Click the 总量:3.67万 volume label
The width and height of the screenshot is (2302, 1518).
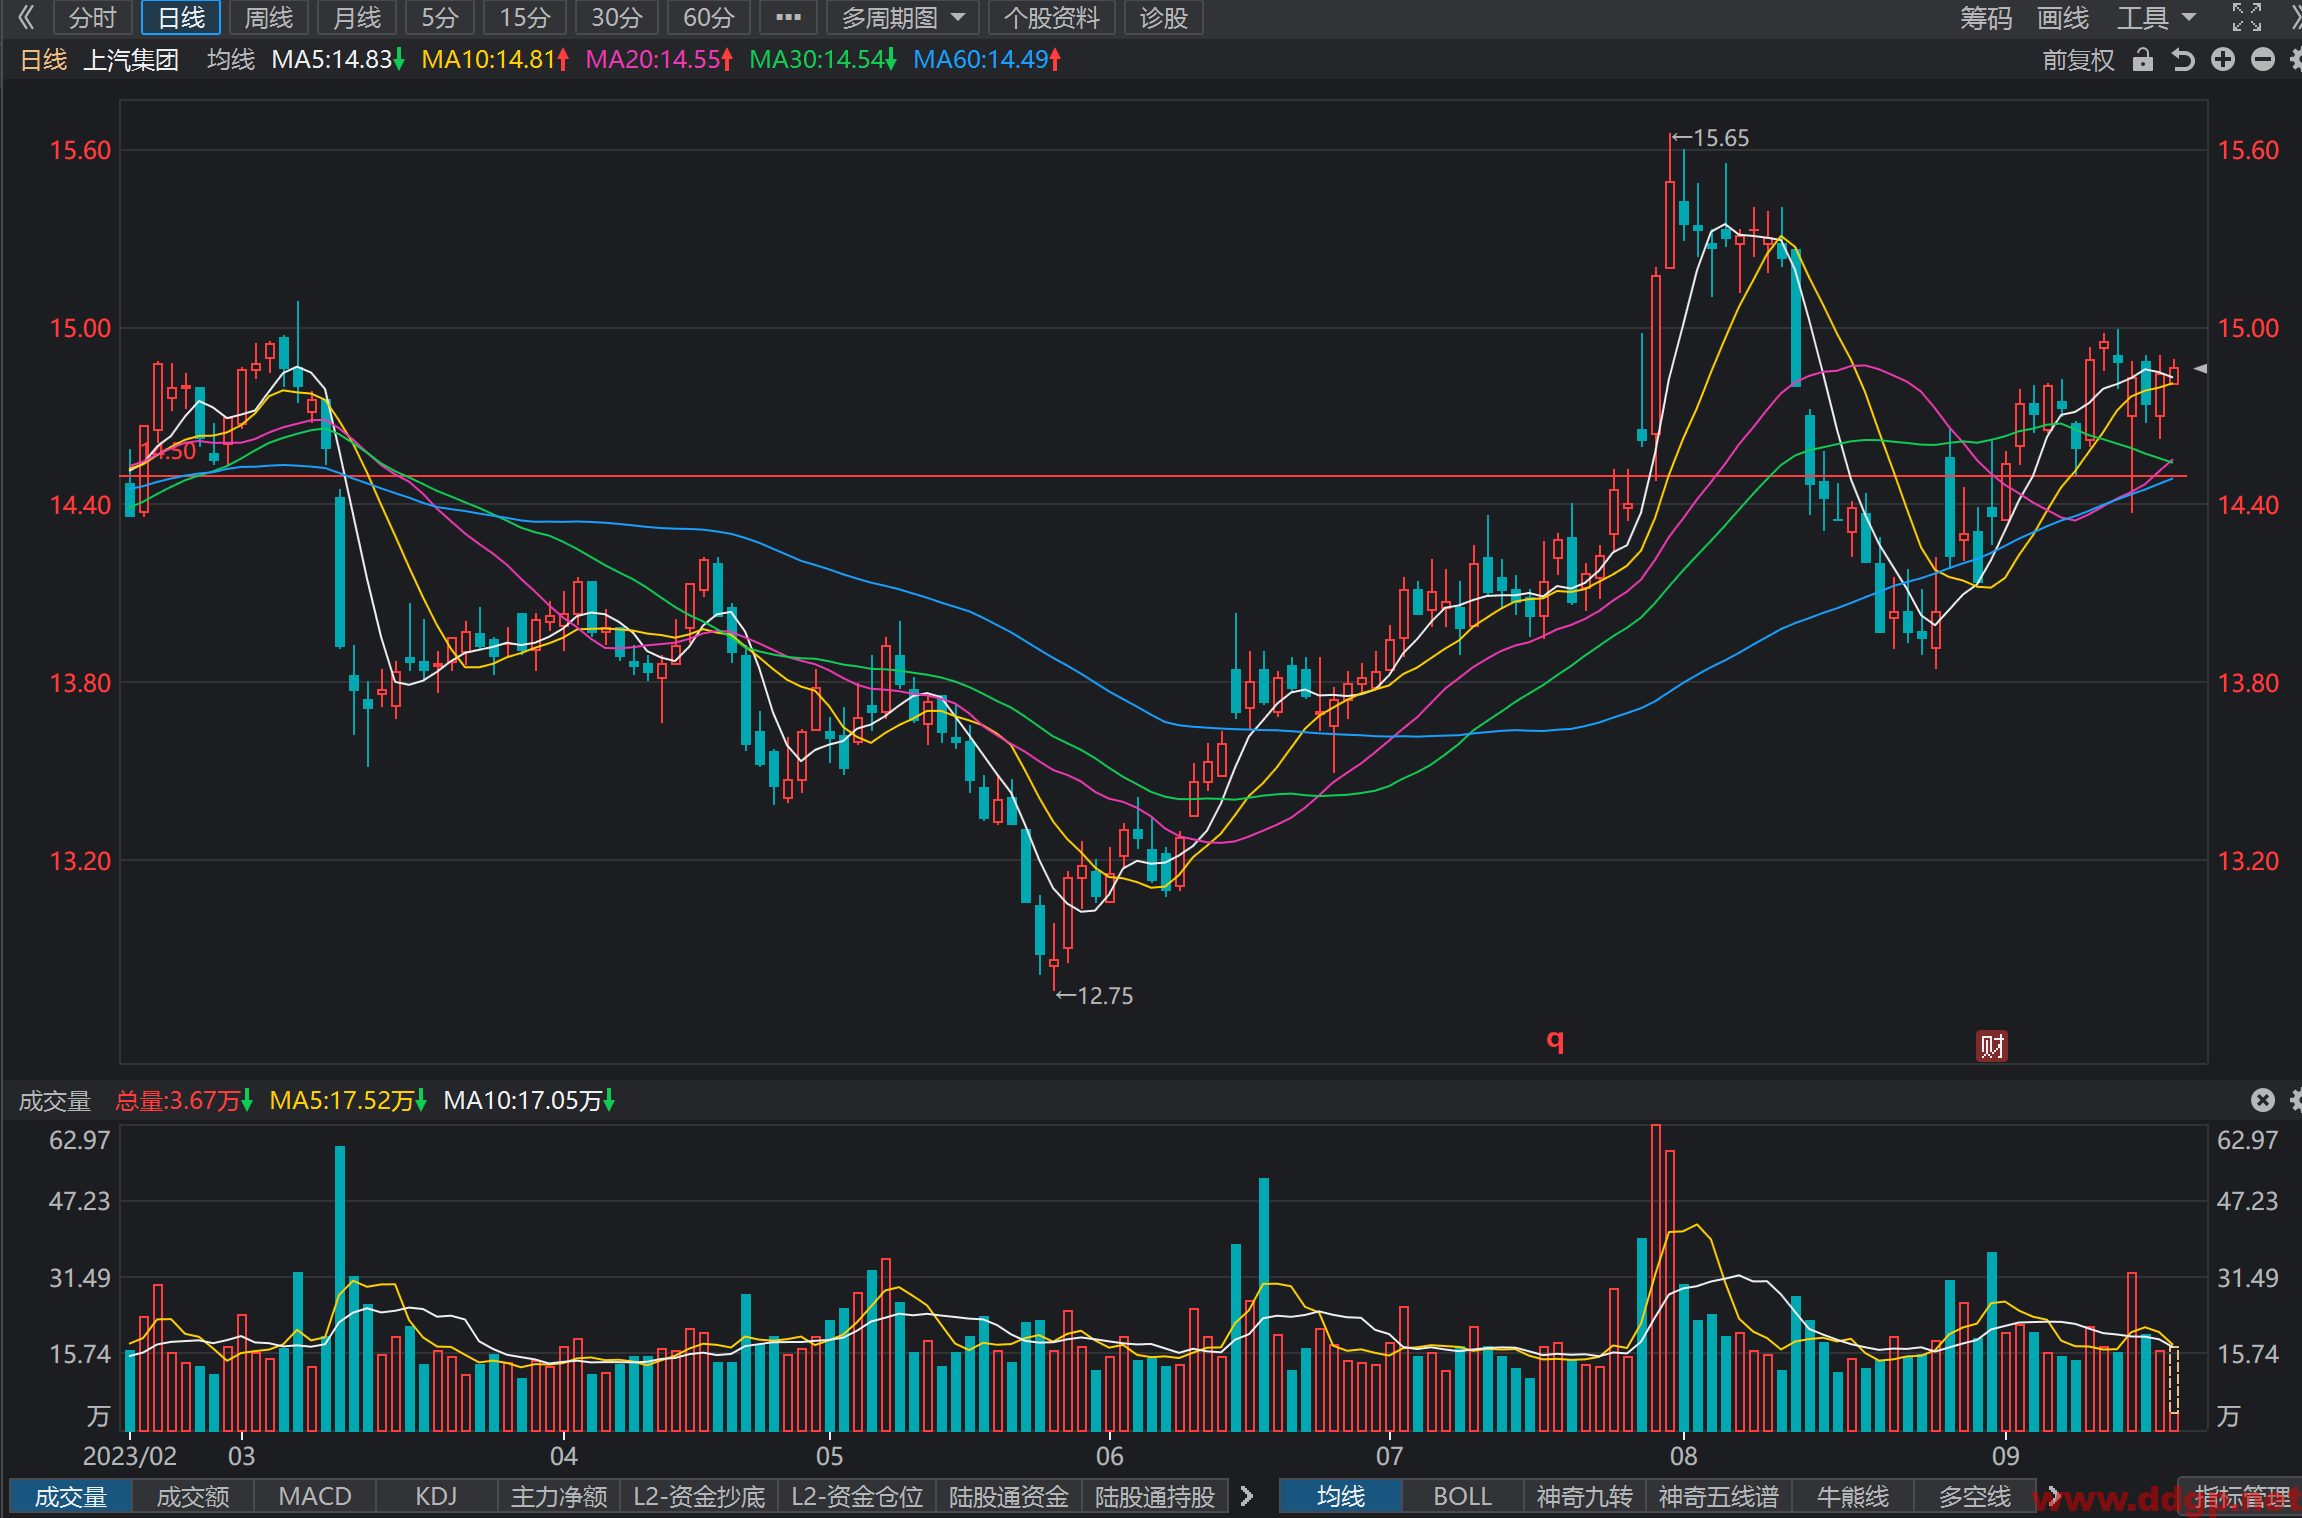[183, 1101]
